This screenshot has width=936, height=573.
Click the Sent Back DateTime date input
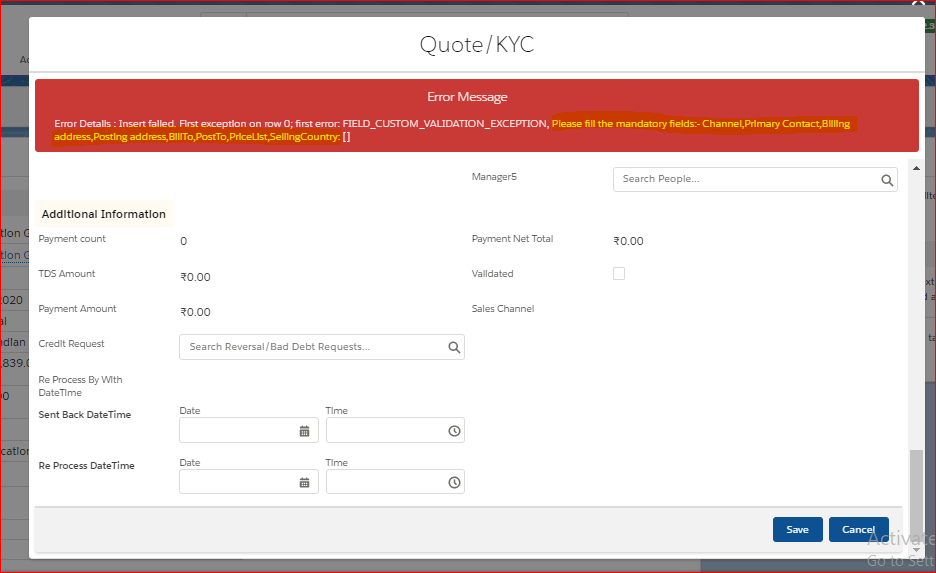coord(249,430)
